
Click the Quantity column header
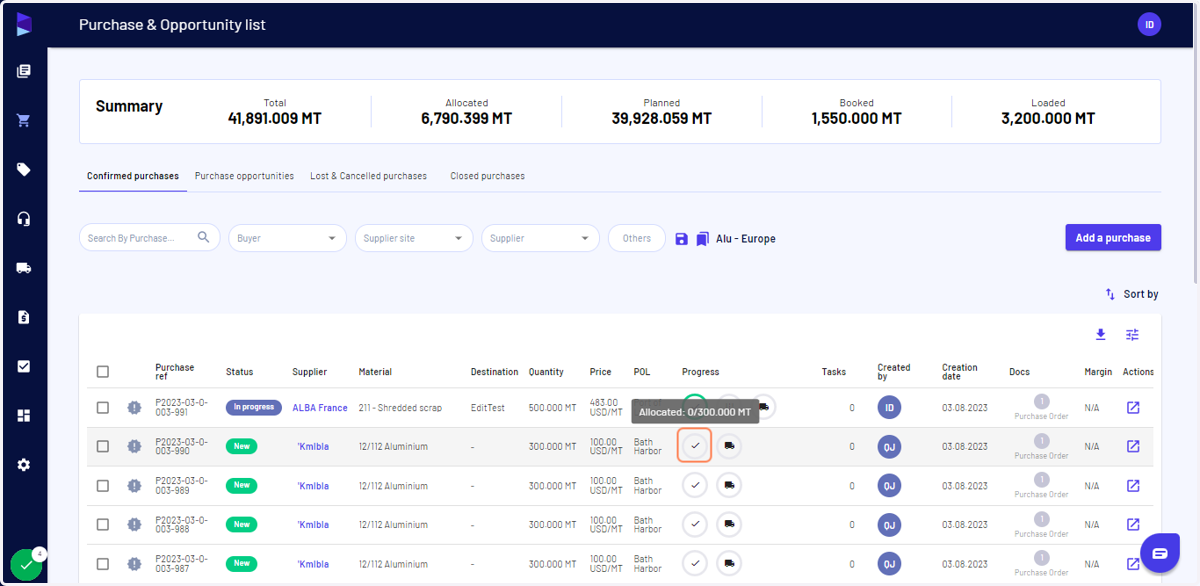coord(546,372)
